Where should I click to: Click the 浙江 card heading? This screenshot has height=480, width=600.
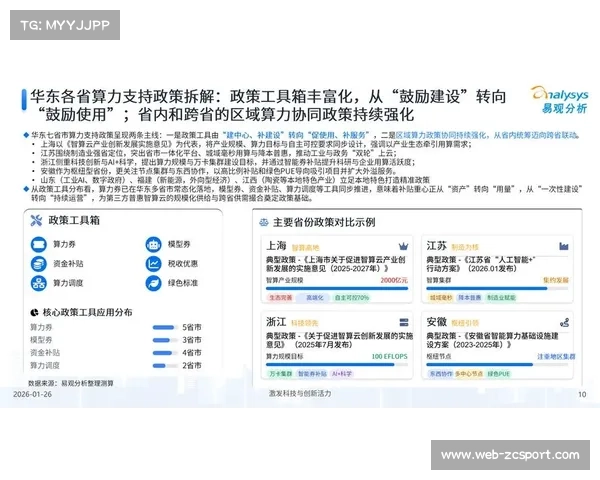[276, 322]
